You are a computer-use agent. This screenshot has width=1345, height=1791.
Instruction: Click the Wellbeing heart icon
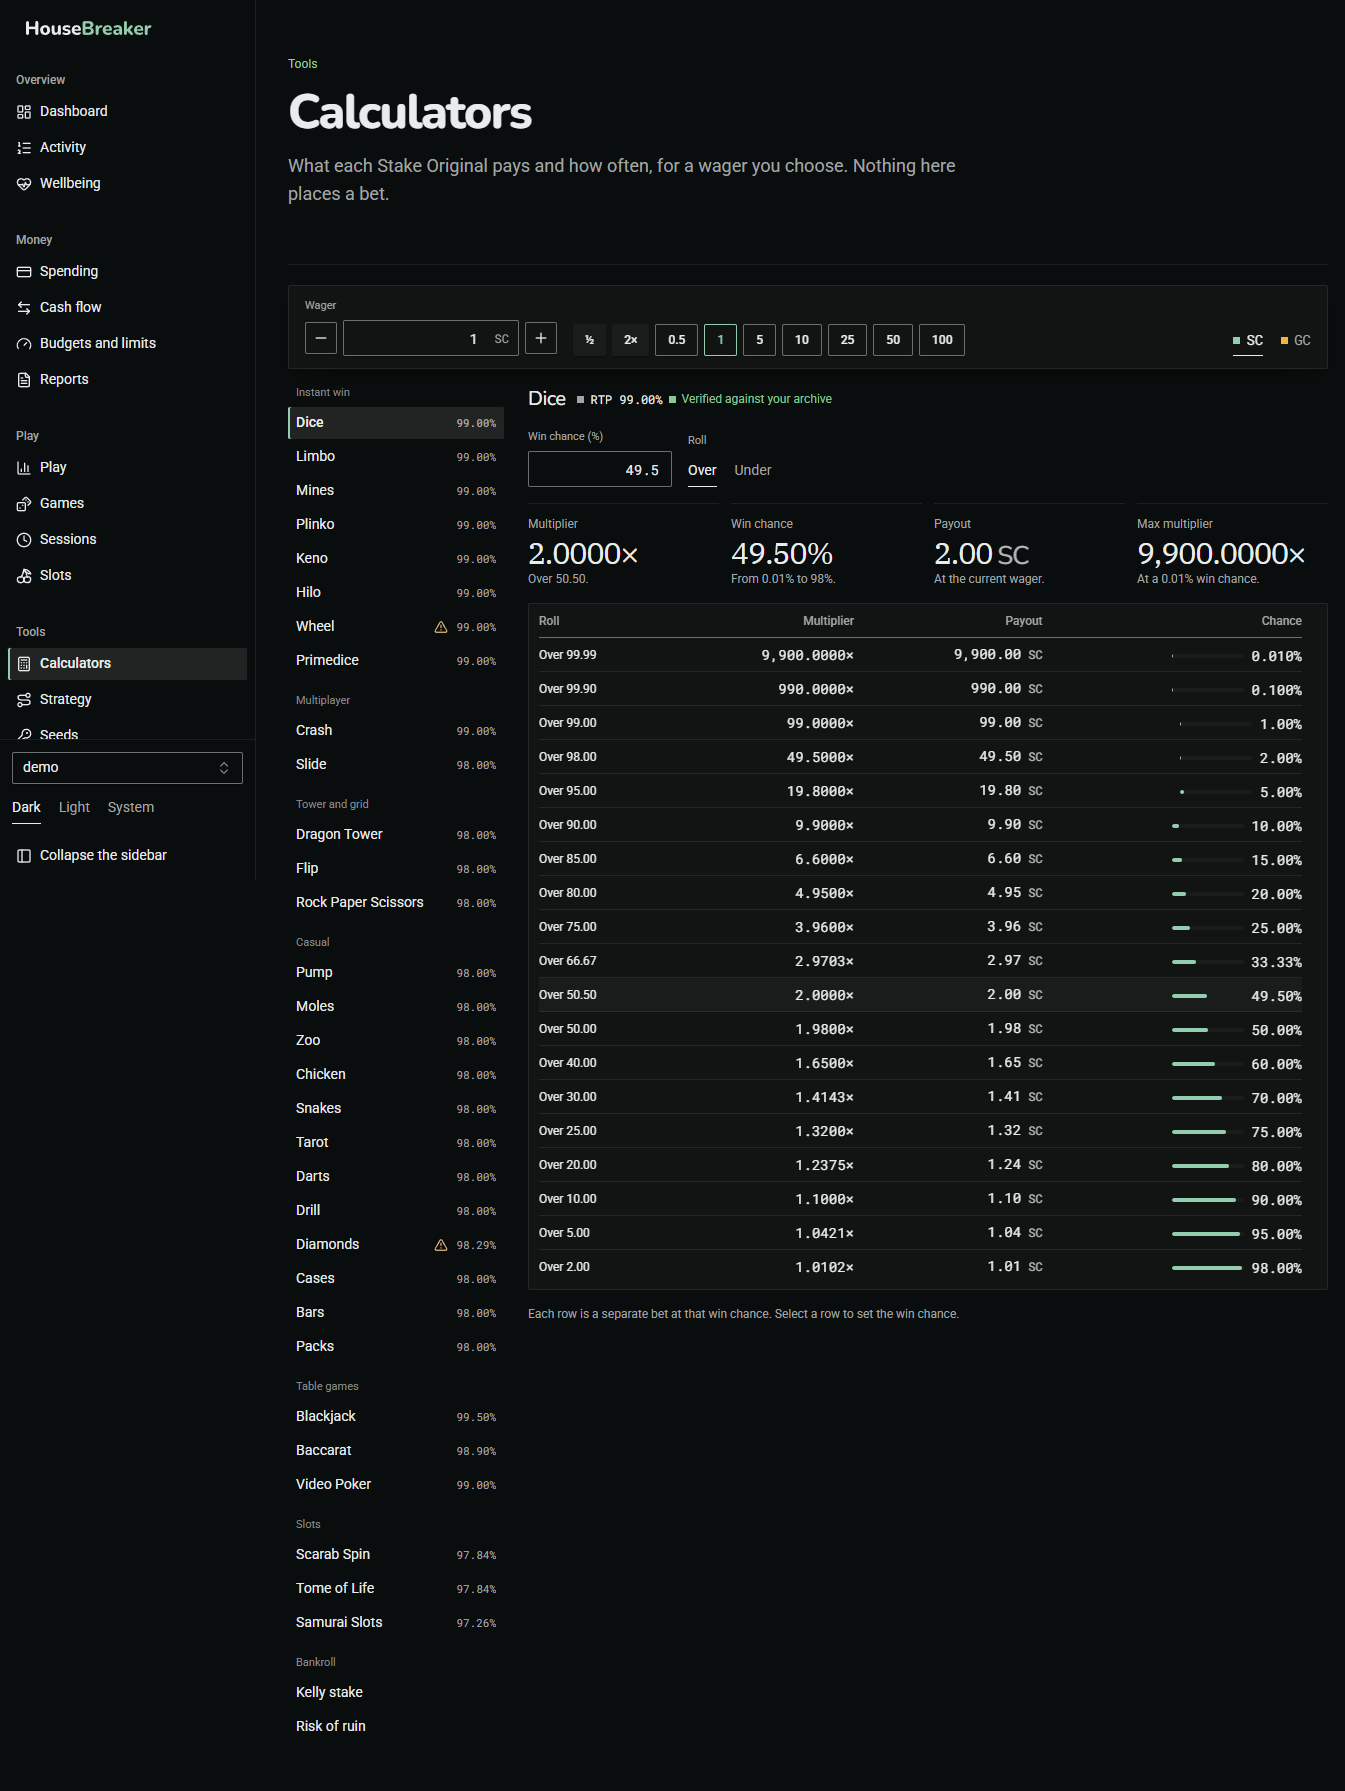(24, 184)
